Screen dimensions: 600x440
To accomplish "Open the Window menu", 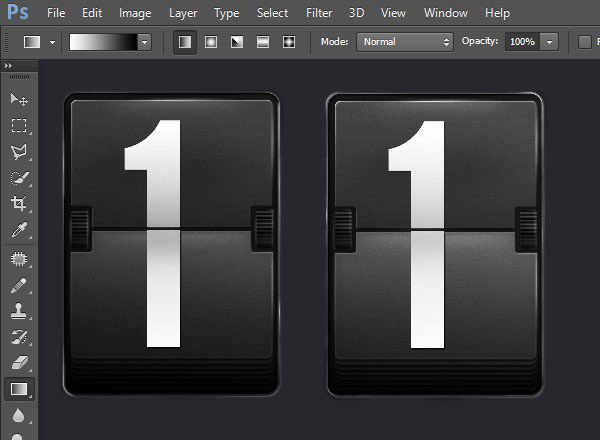I will [x=446, y=13].
